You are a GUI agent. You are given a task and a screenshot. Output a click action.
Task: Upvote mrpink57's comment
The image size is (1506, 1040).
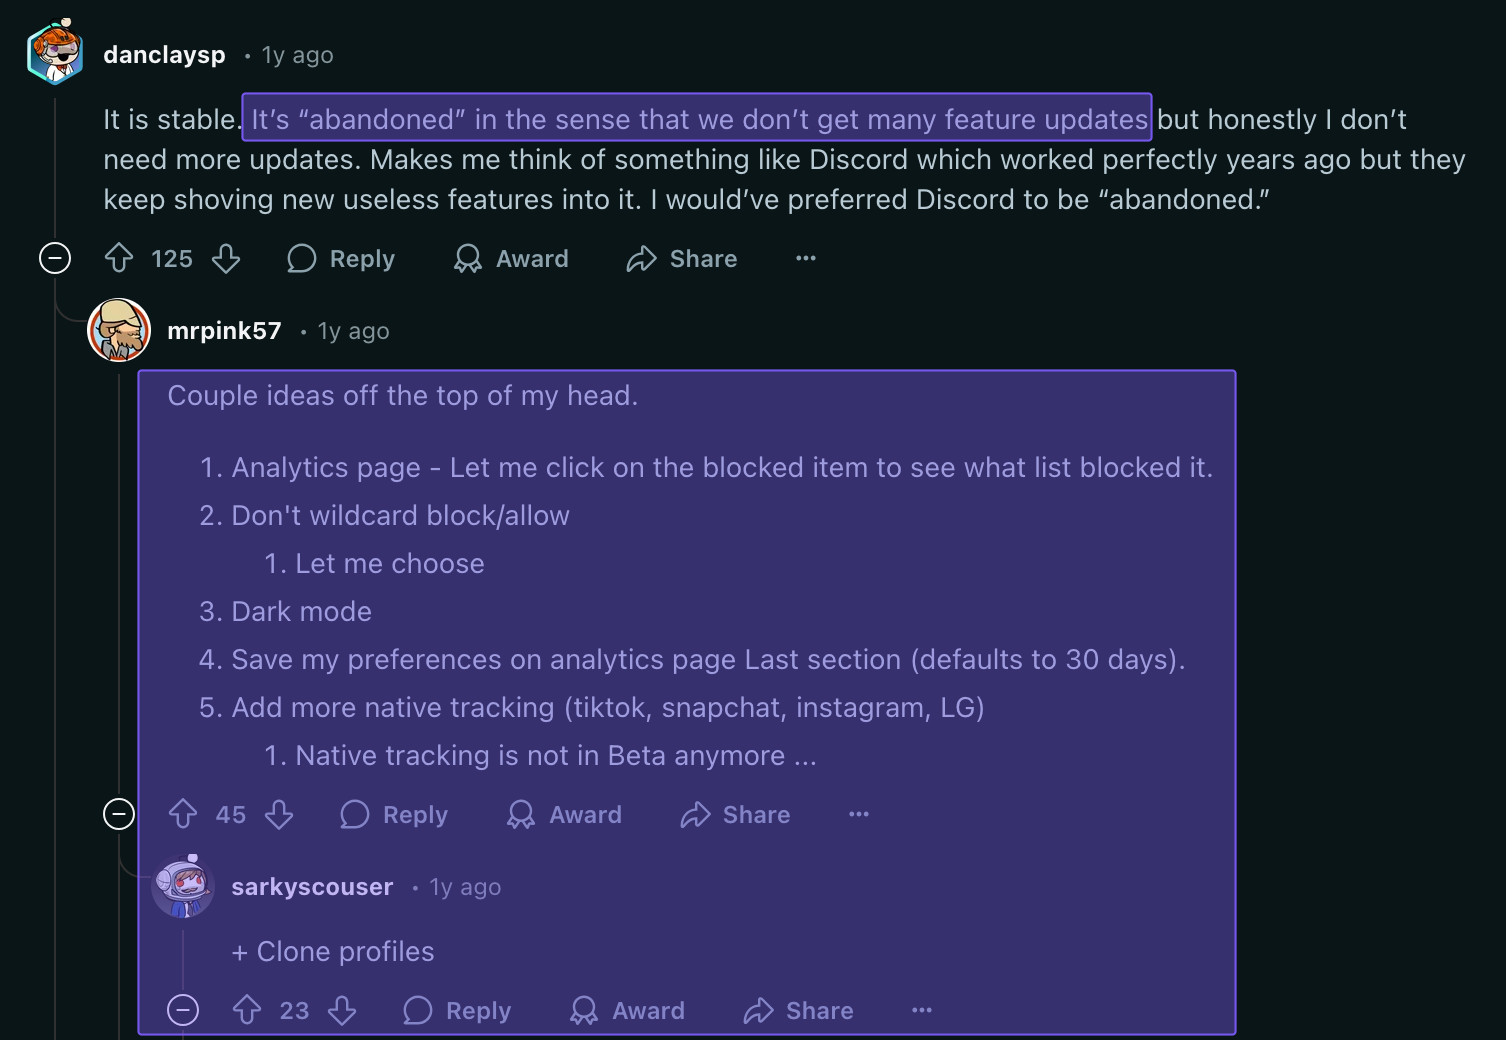[x=183, y=815]
